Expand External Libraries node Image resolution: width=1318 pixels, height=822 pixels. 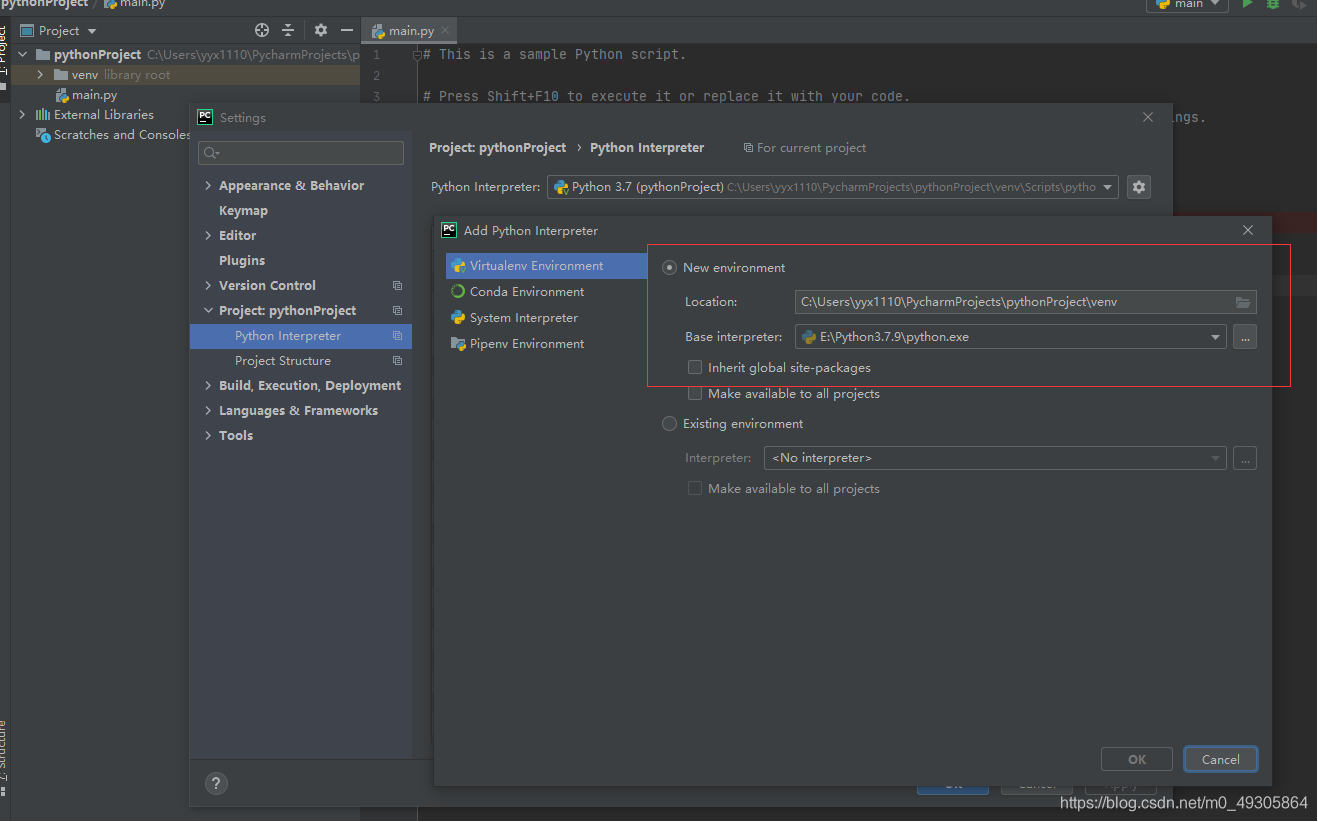[23, 115]
